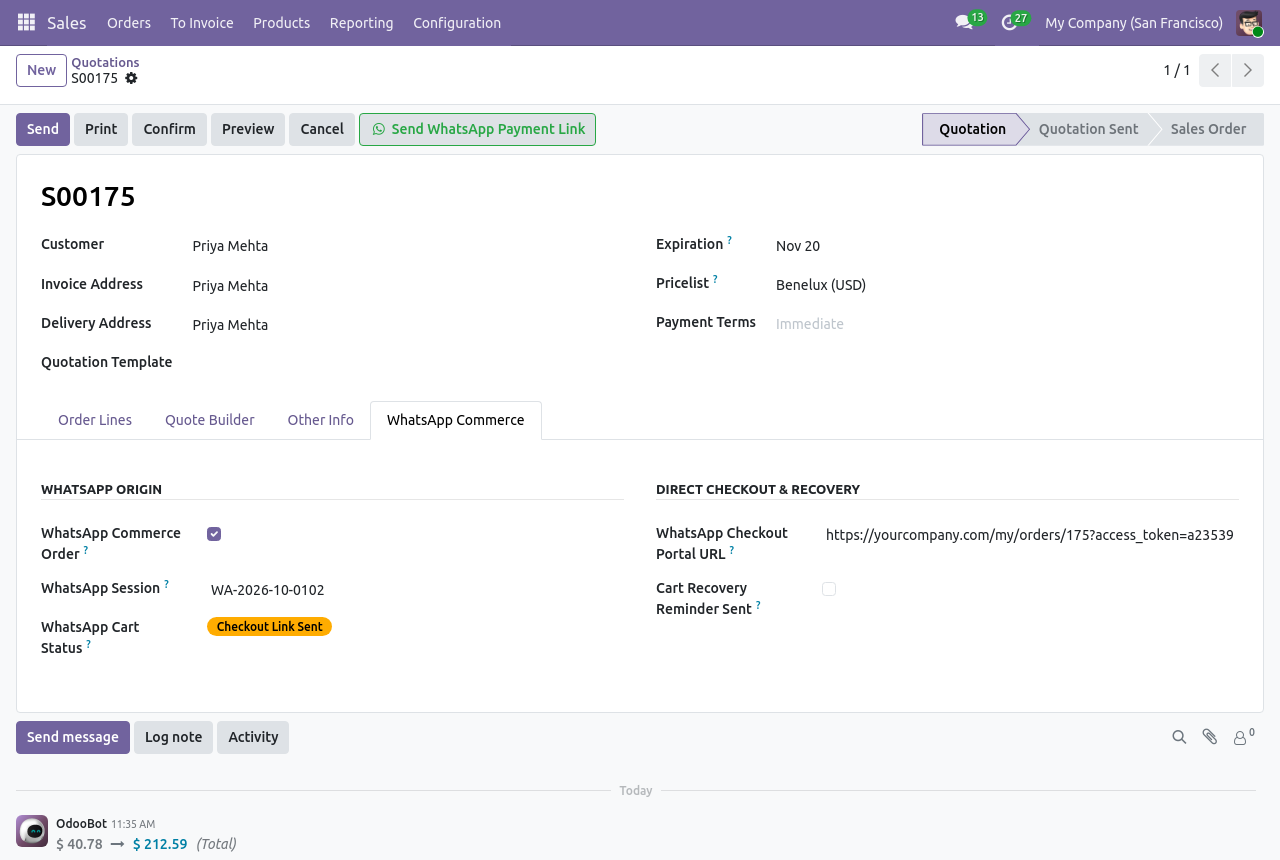Open the Payment Terms Immediate field
This screenshot has width=1280, height=860.
(x=1007, y=324)
